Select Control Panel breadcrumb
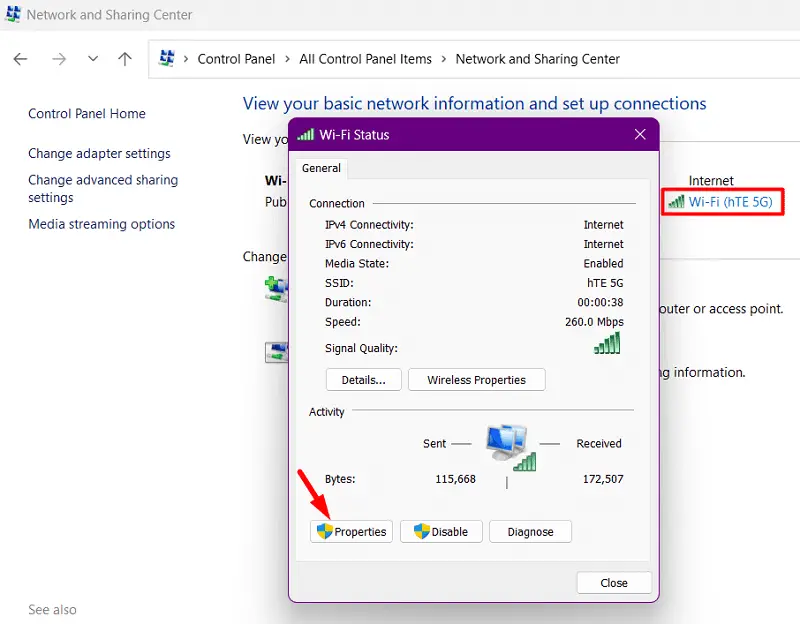800x624 pixels. coord(236,59)
